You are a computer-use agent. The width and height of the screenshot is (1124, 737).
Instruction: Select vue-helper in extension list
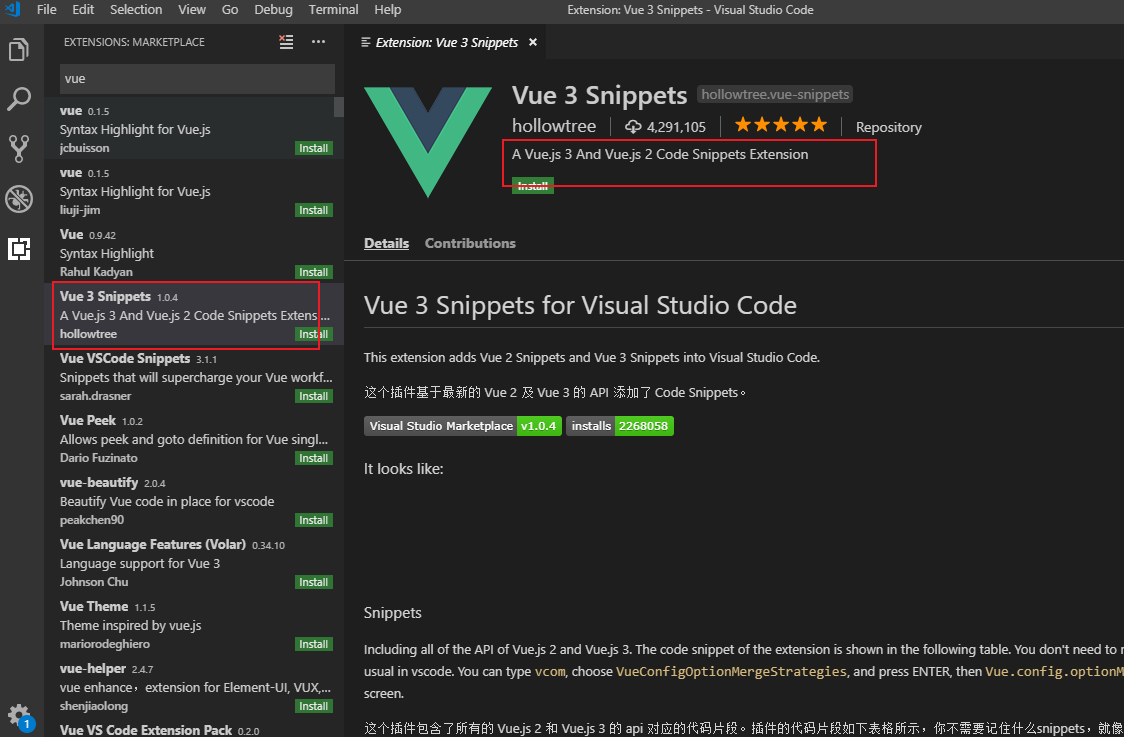[x=194, y=687]
